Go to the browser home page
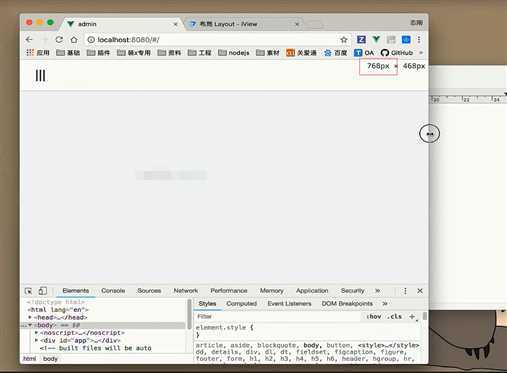 coord(74,40)
